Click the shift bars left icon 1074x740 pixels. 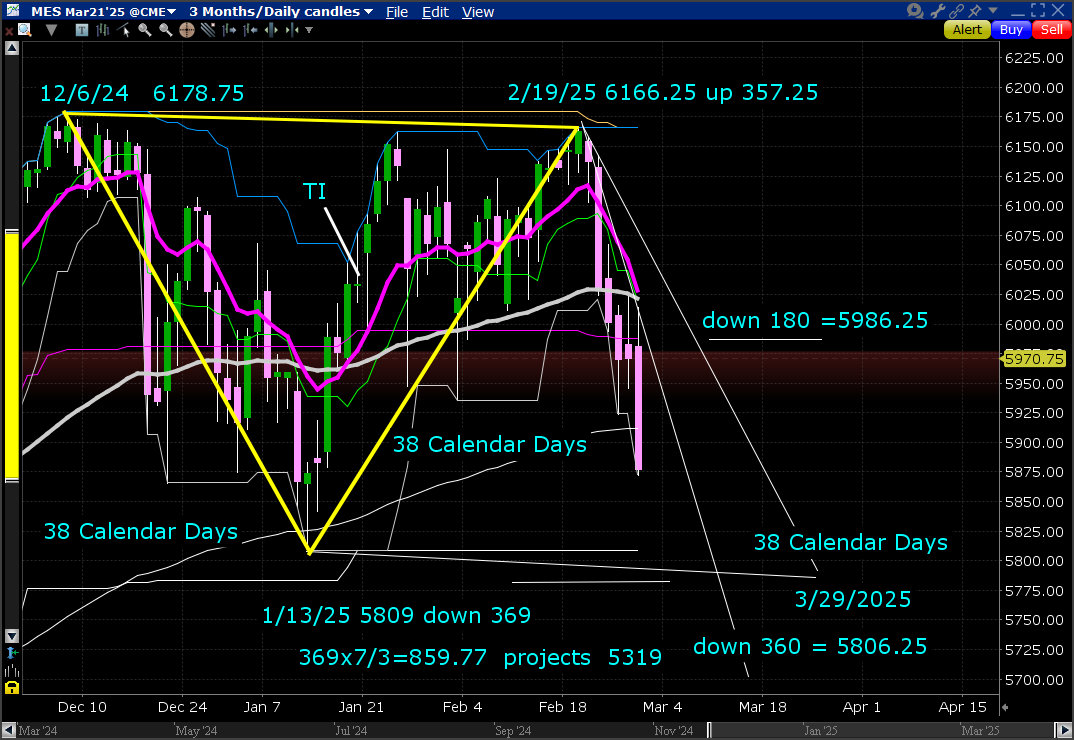pyautogui.click(x=250, y=30)
